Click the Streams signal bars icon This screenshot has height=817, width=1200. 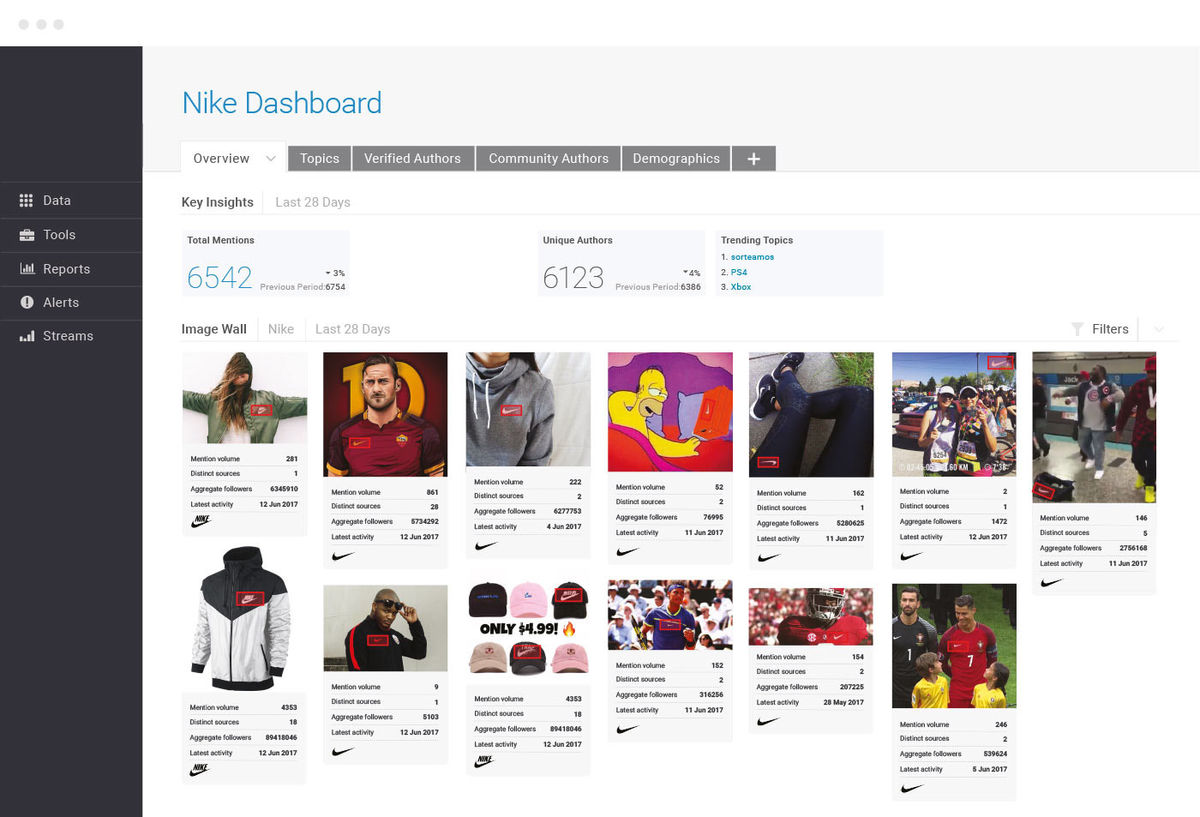(26, 336)
